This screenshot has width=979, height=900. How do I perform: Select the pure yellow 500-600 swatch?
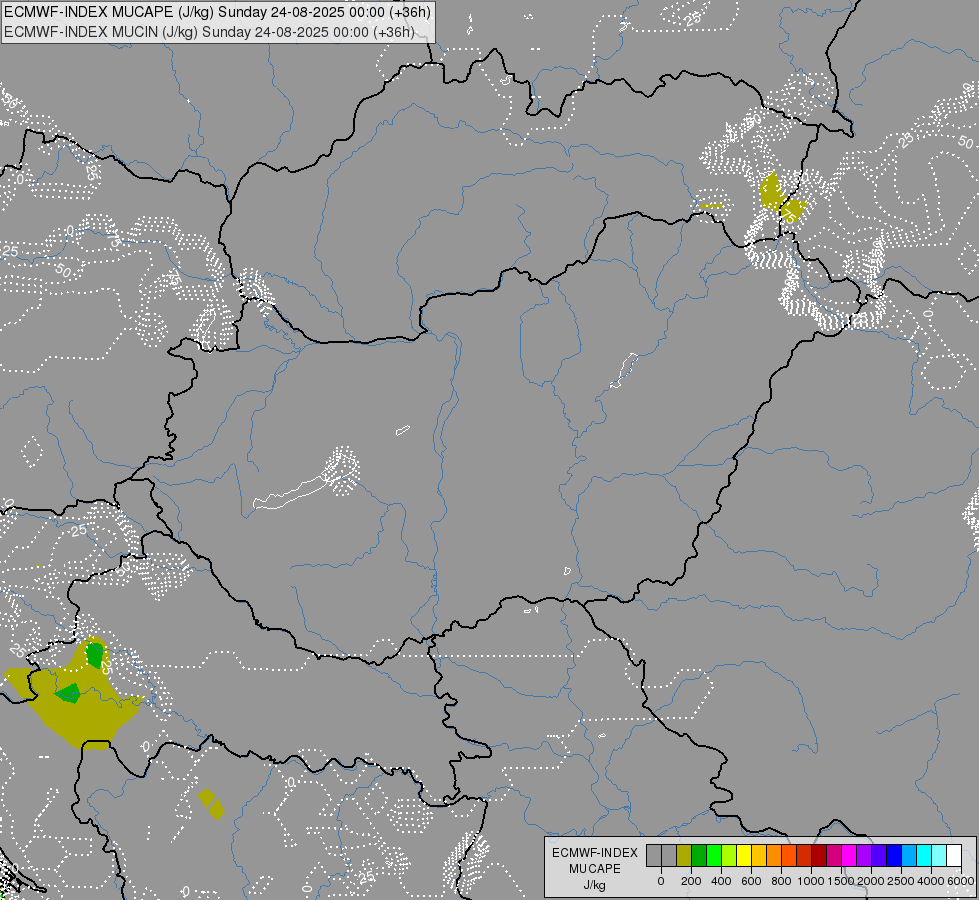[744, 855]
